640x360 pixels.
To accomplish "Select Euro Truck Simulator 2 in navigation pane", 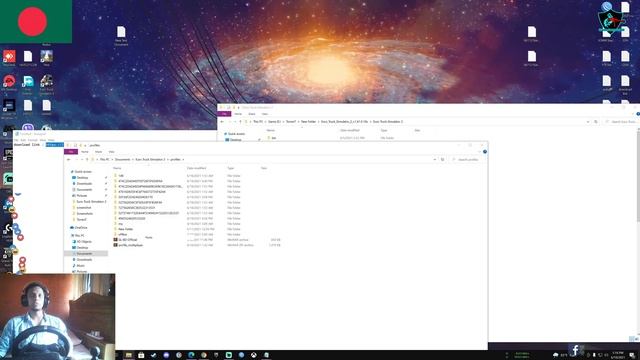I will pos(91,202).
